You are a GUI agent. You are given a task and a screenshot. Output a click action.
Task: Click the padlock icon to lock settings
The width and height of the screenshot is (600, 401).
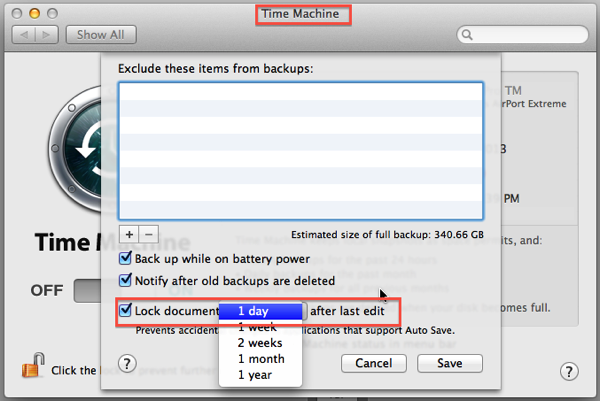coord(34,365)
